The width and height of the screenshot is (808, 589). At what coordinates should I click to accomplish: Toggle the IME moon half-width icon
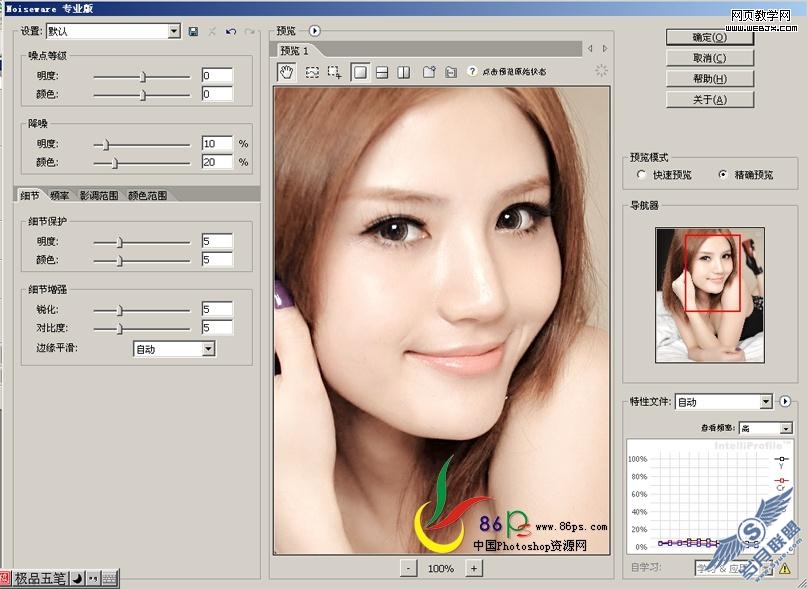click(x=77, y=579)
